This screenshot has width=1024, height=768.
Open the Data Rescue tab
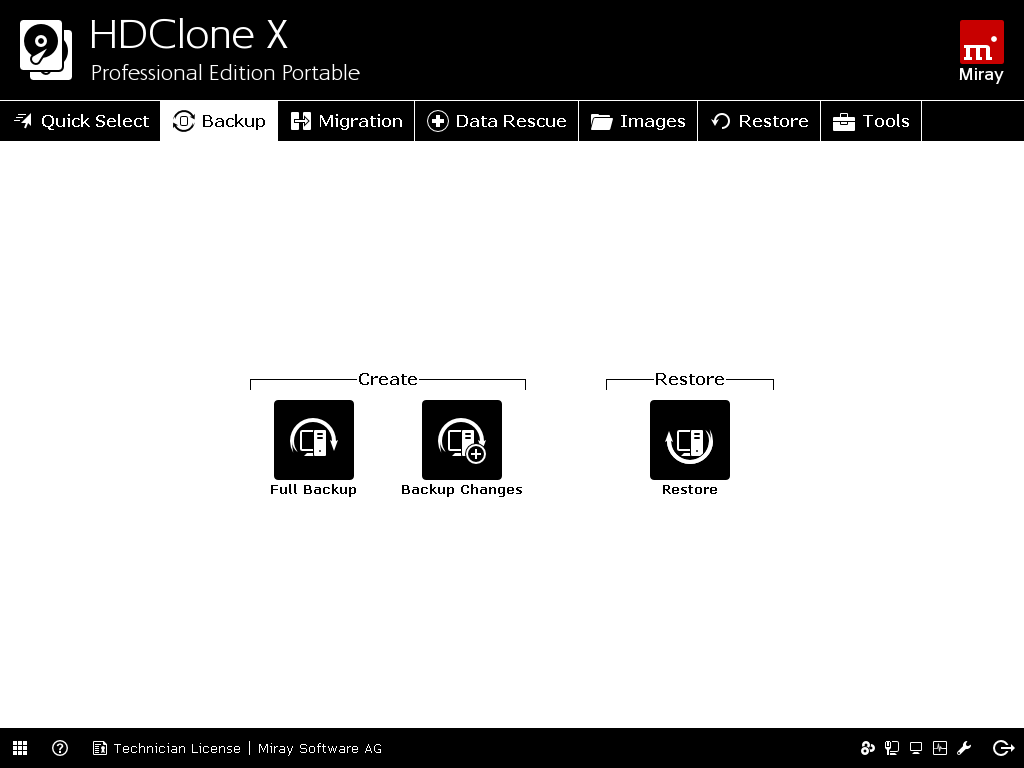[x=496, y=121]
